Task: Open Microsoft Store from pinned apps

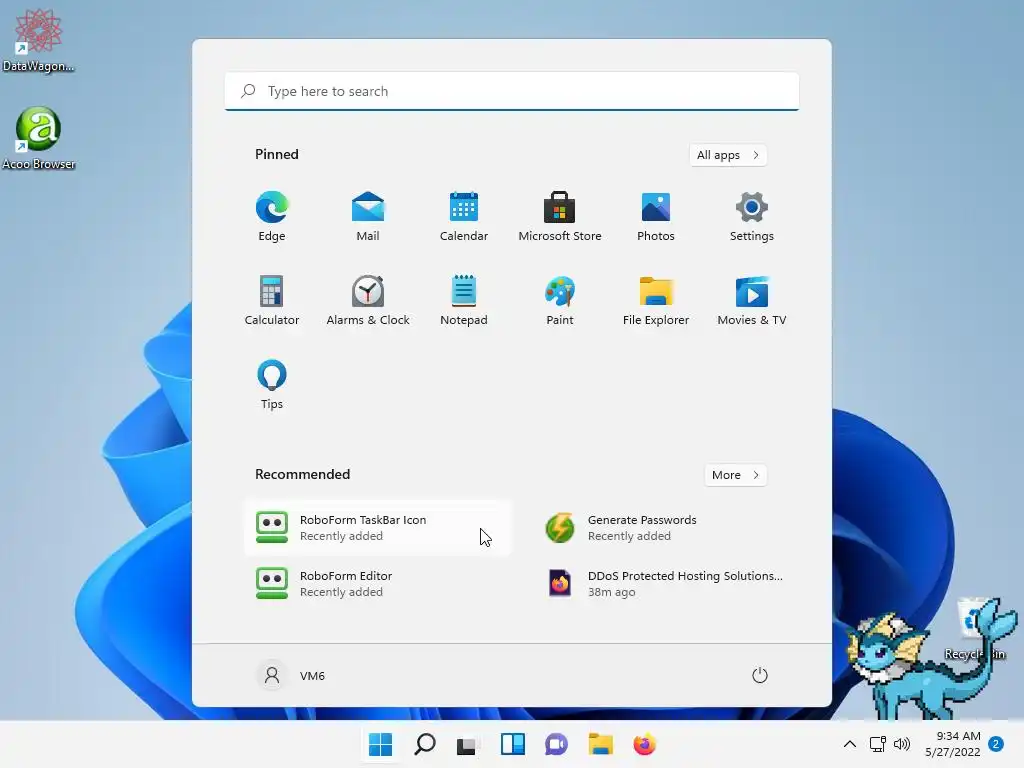Action: pos(560,216)
